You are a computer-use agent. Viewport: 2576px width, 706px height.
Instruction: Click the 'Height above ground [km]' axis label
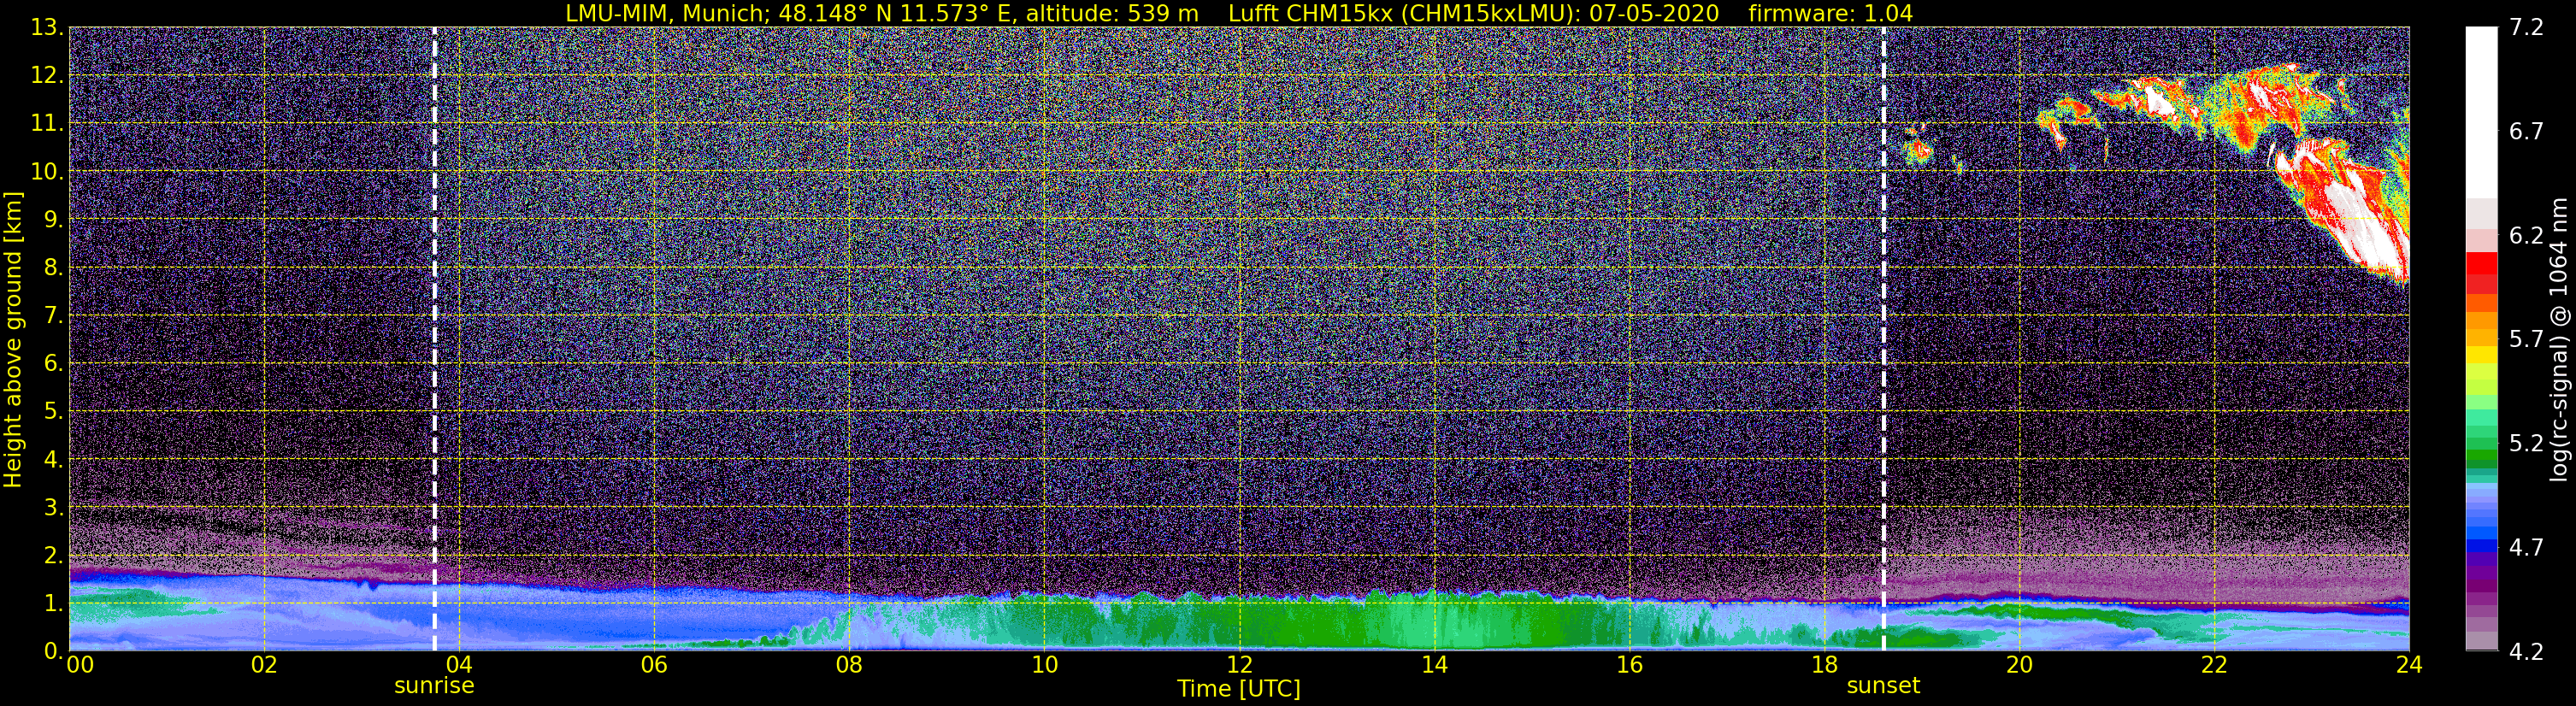[x=13, y=339]
